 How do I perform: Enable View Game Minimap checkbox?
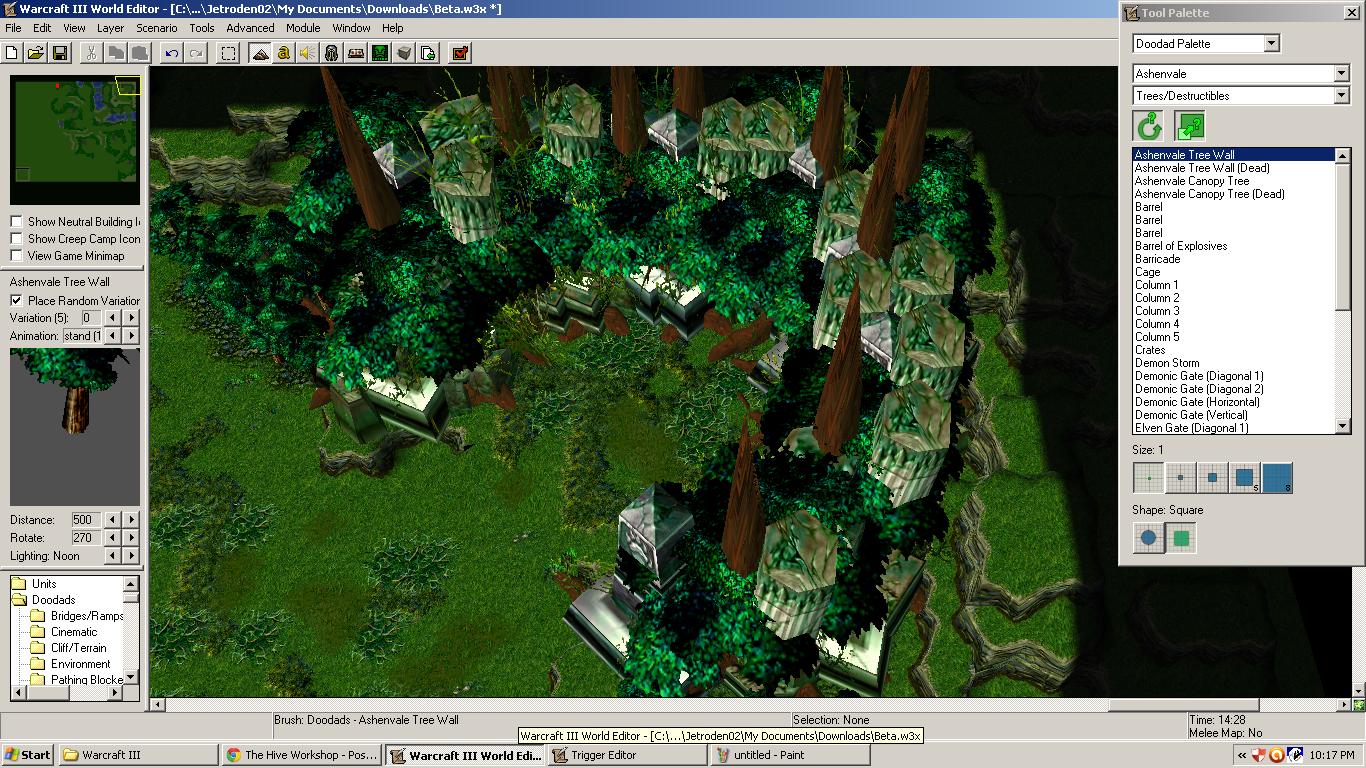[17, 256]
